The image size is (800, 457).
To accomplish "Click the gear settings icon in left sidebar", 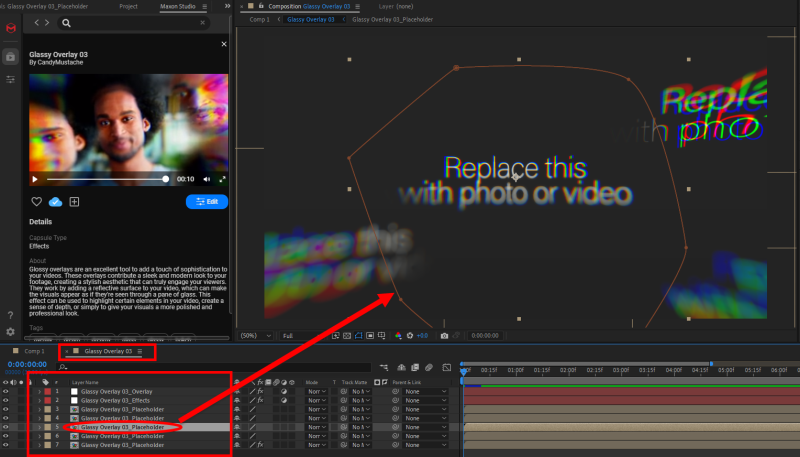I will (x=10, y=331).
